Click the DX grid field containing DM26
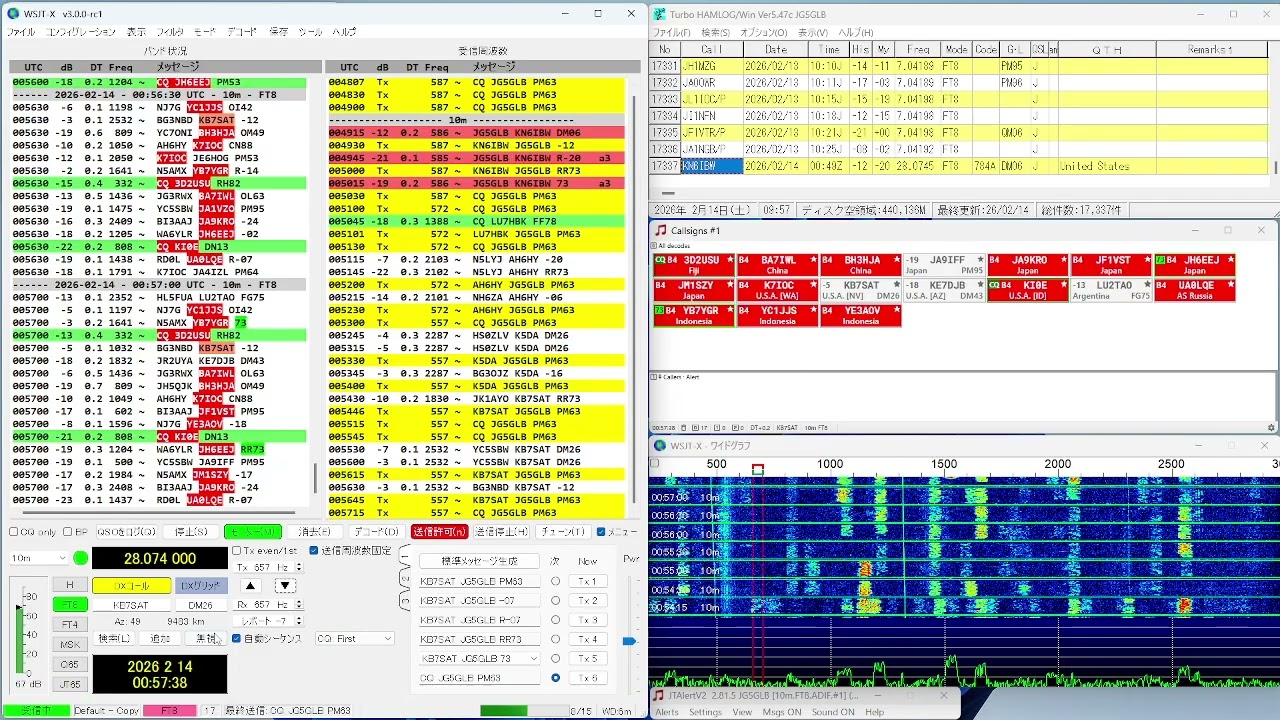 200,605
